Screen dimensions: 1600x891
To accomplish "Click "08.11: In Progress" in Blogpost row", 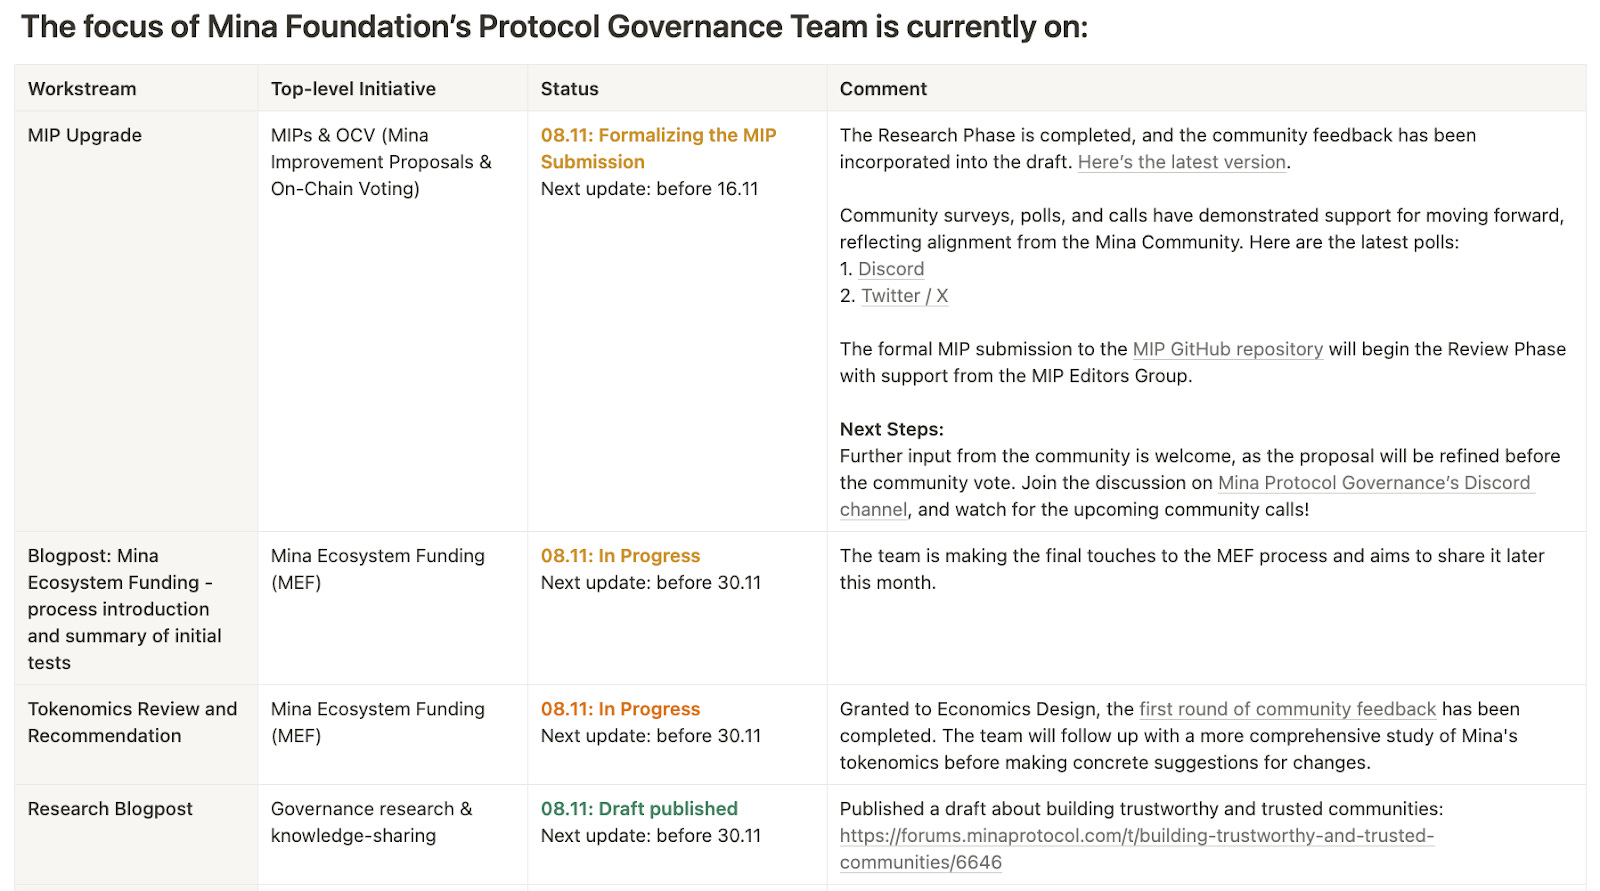I will [x=620, y=556].
